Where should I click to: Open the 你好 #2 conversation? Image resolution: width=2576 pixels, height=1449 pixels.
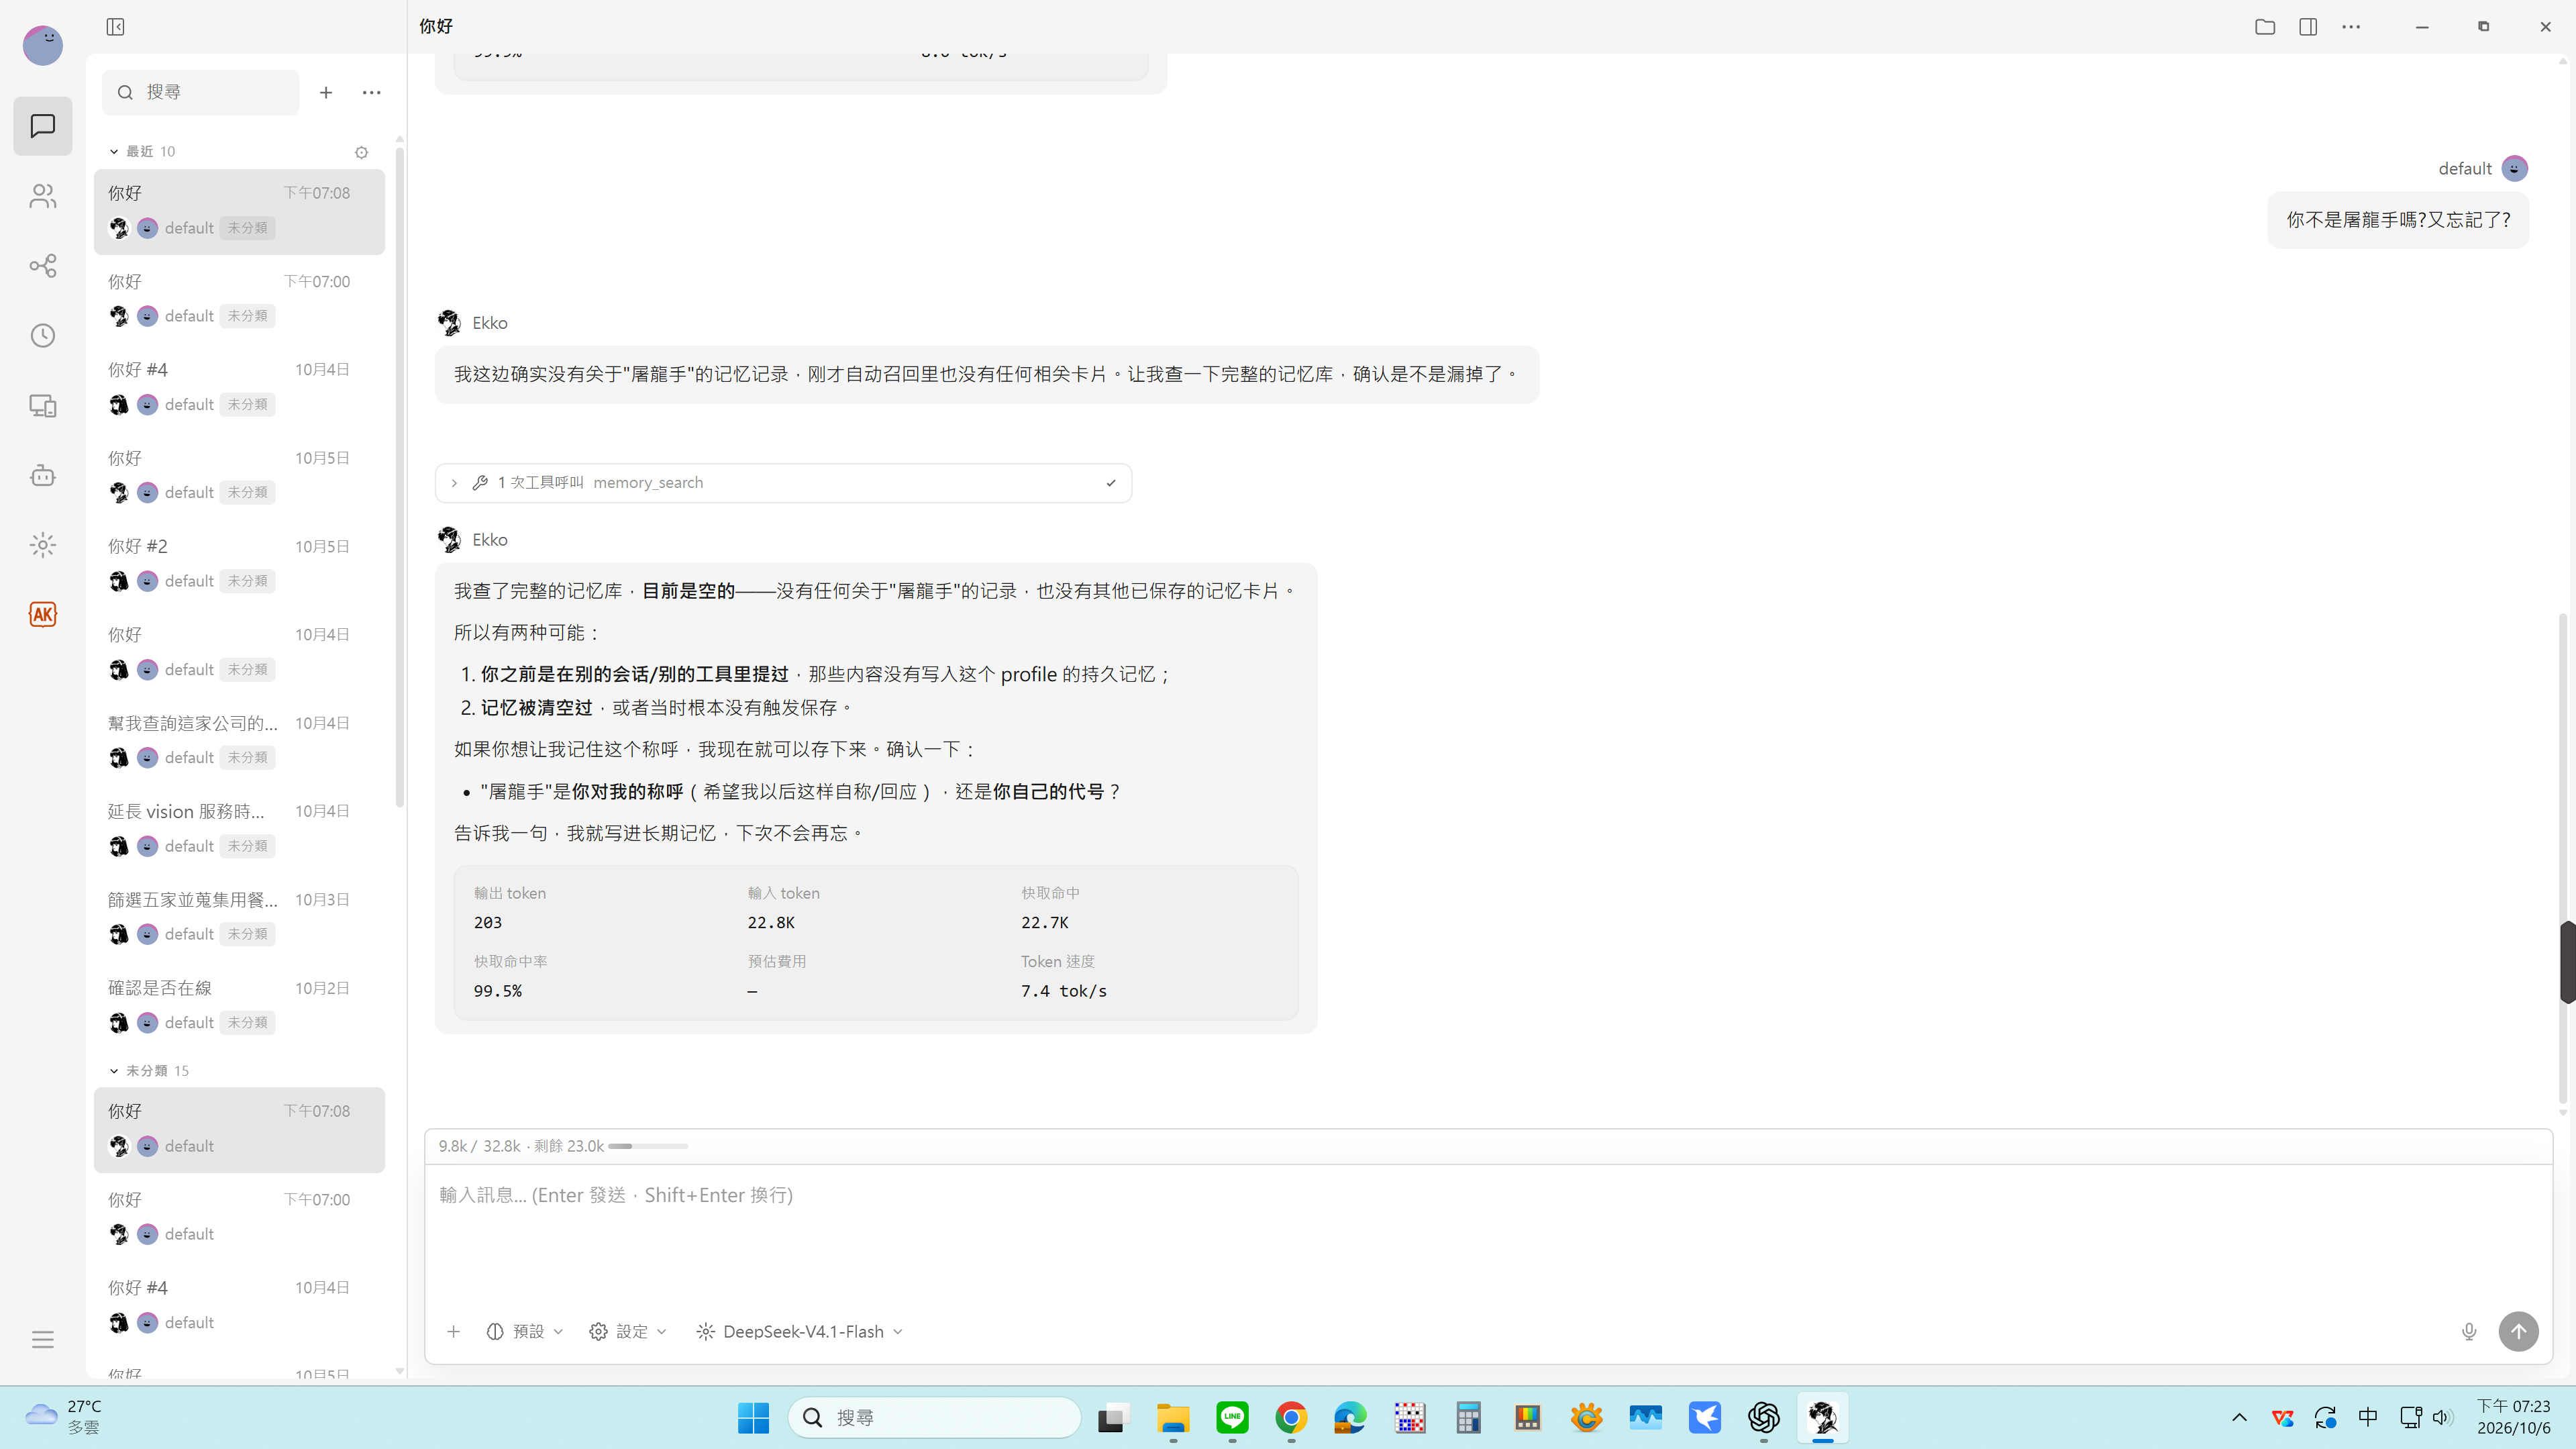tap(239, 564)
